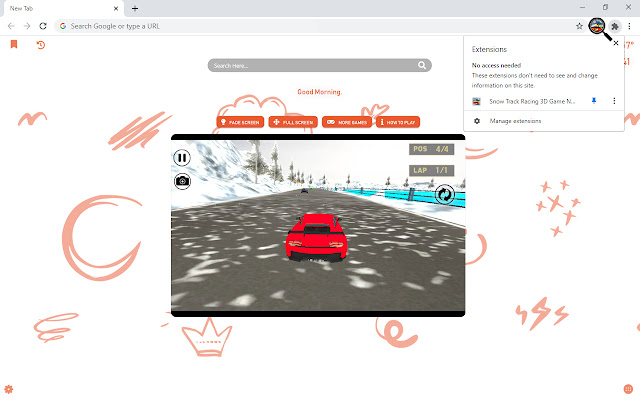Bookmark this tab with the star icon
Viewport: 640px width, 400px height.
[x=579, y=26]
